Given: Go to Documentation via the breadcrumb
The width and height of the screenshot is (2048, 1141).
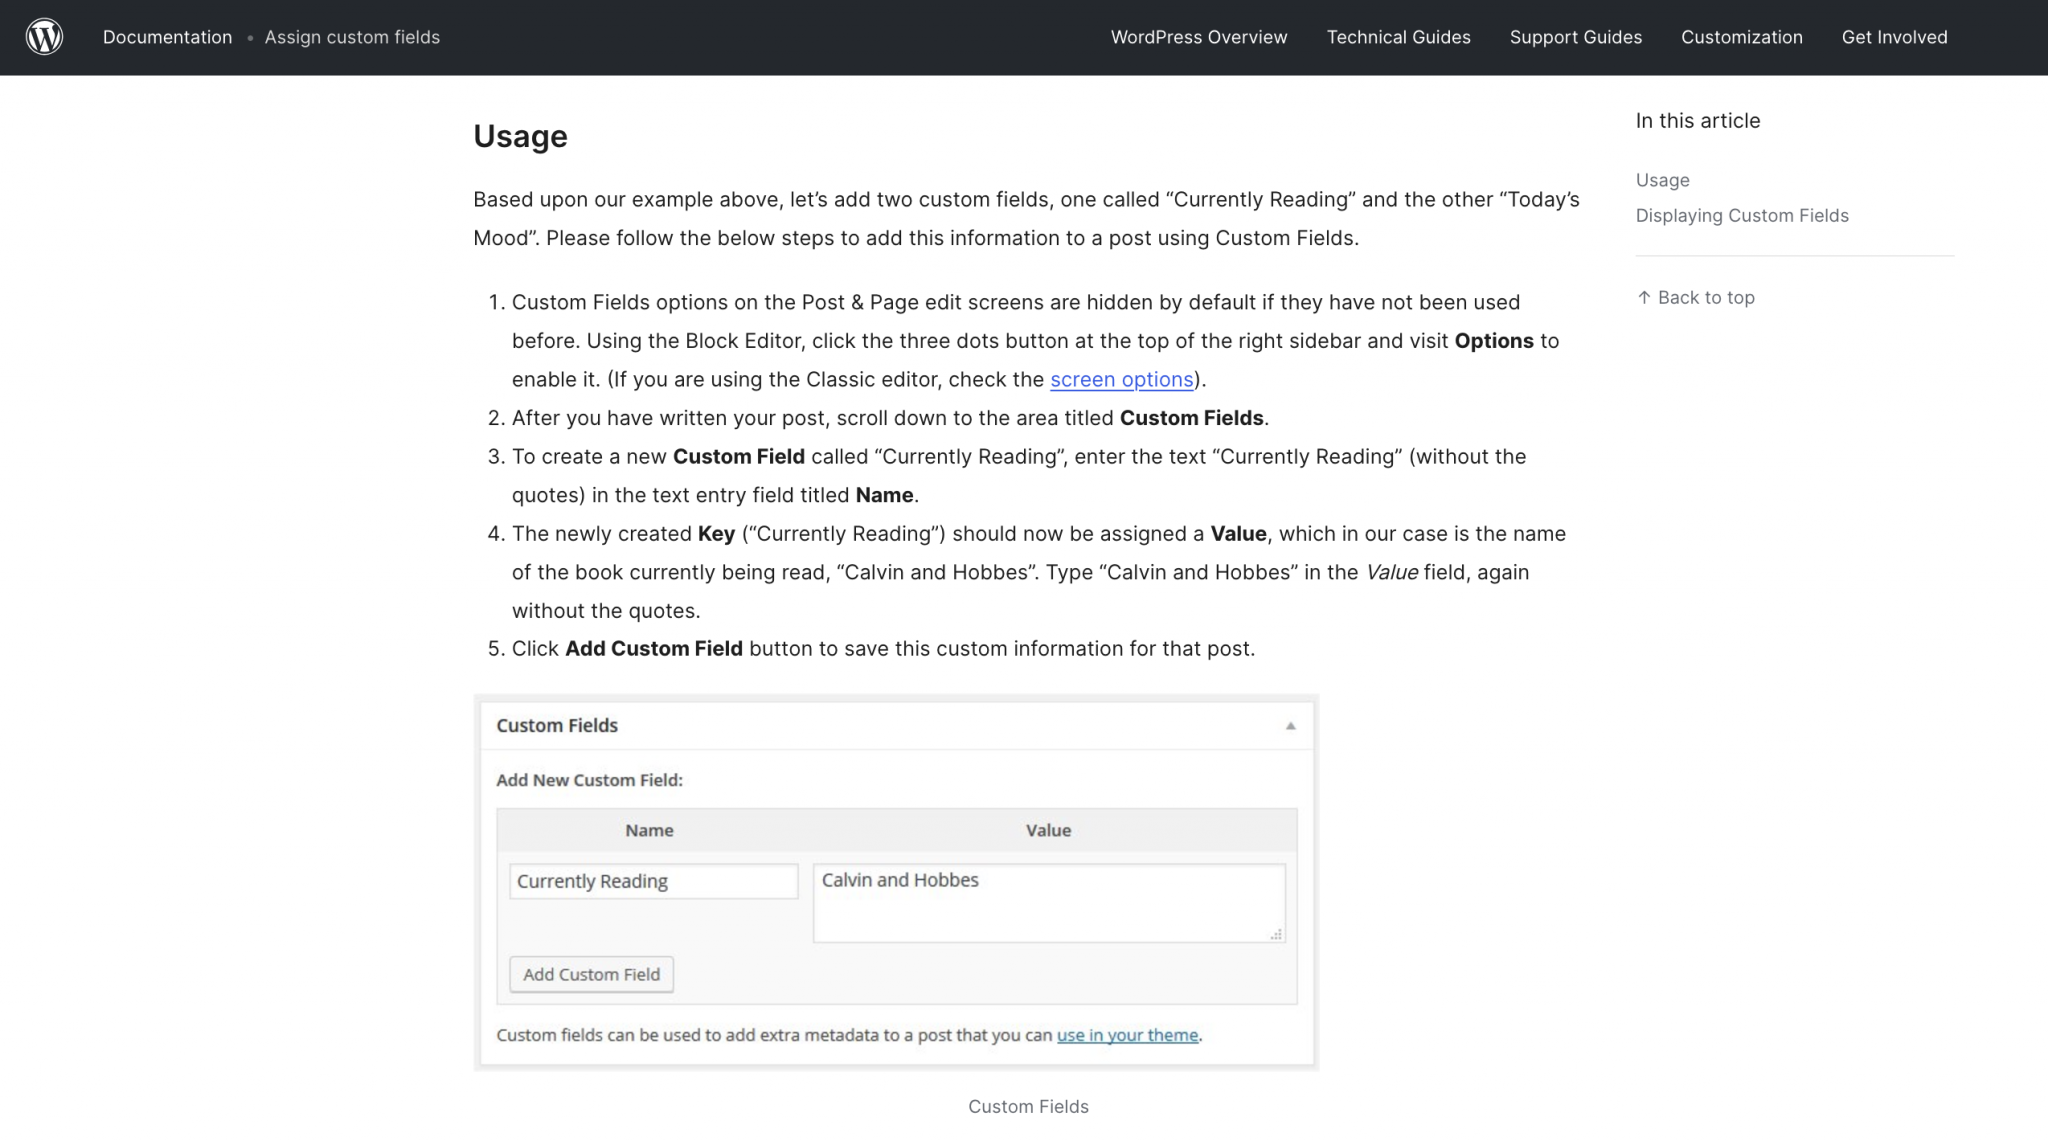Looking at the screenshot, I should click(167, 37).
